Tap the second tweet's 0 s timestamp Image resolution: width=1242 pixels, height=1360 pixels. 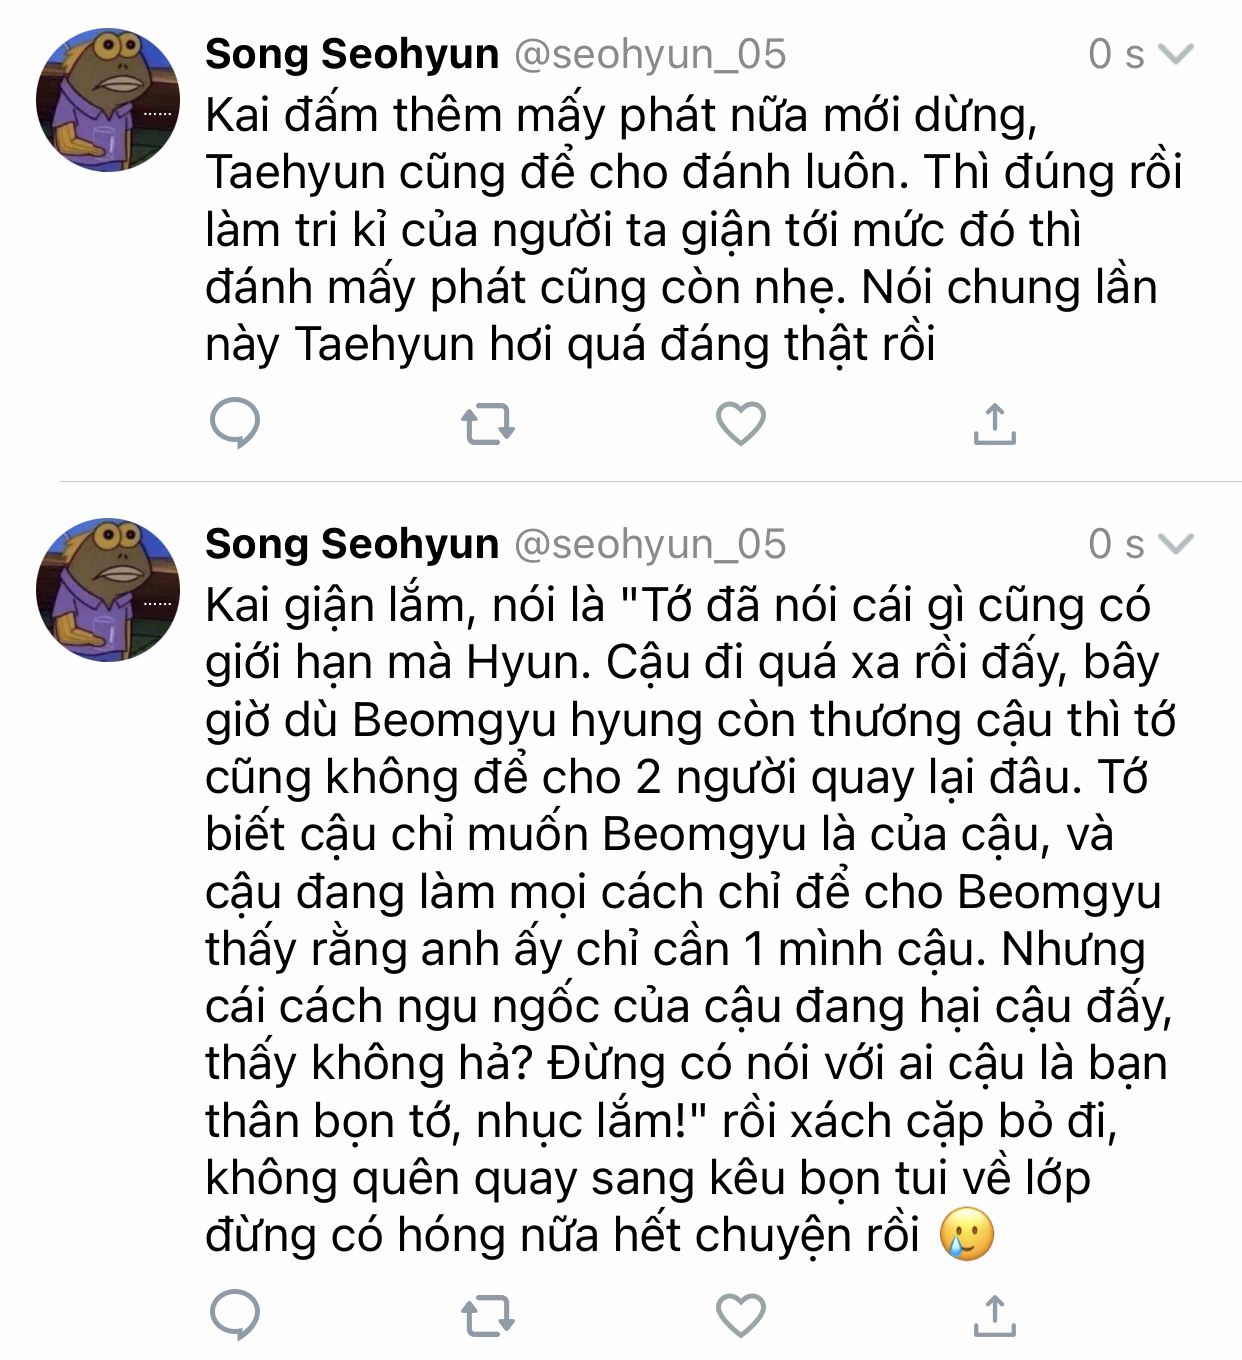1115,544
